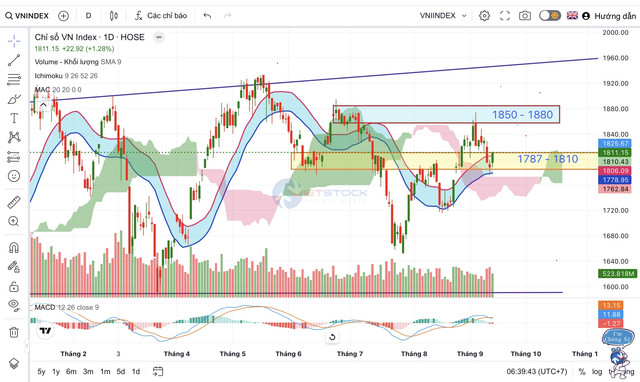This screenshot has height=382, width=640.
Task: Open the go to date calendar
Action: [x=158, y=371]
